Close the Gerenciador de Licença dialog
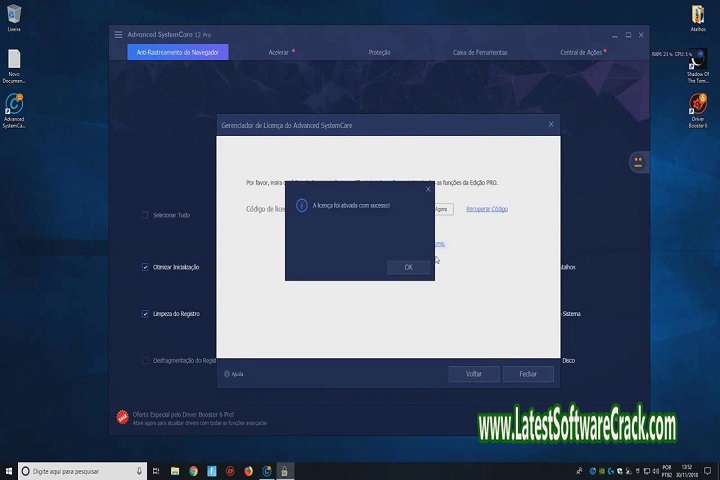Viewport: 720px width, 480px height. (x=551, y=124)
